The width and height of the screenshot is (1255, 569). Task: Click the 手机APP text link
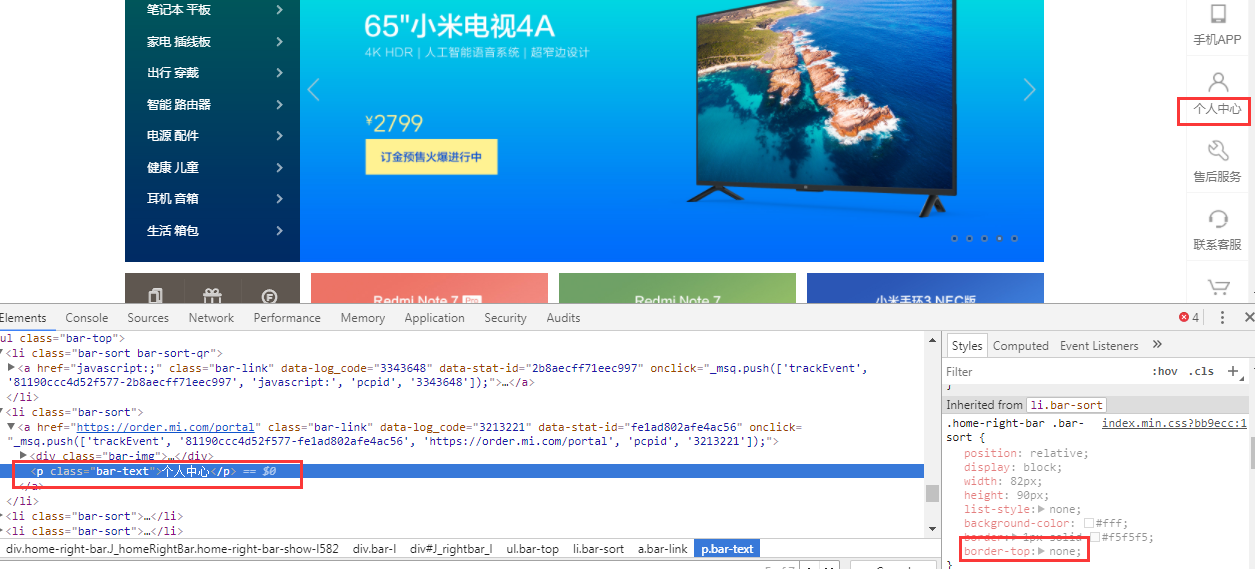1217,40
